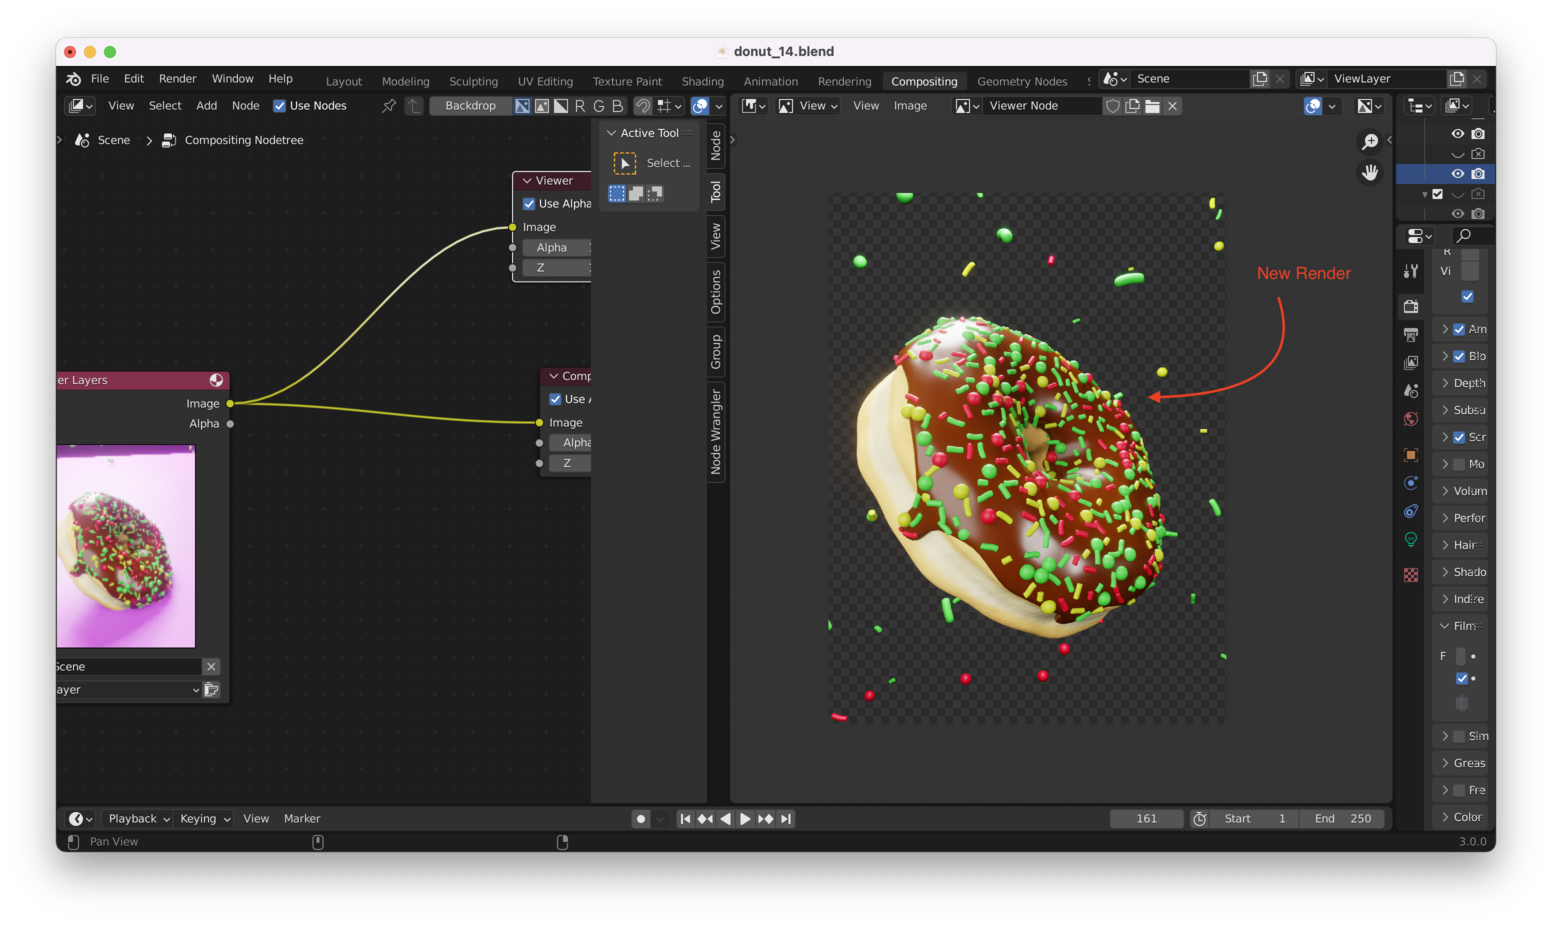Select the pan hand tool icon

tap(1370, 173)
